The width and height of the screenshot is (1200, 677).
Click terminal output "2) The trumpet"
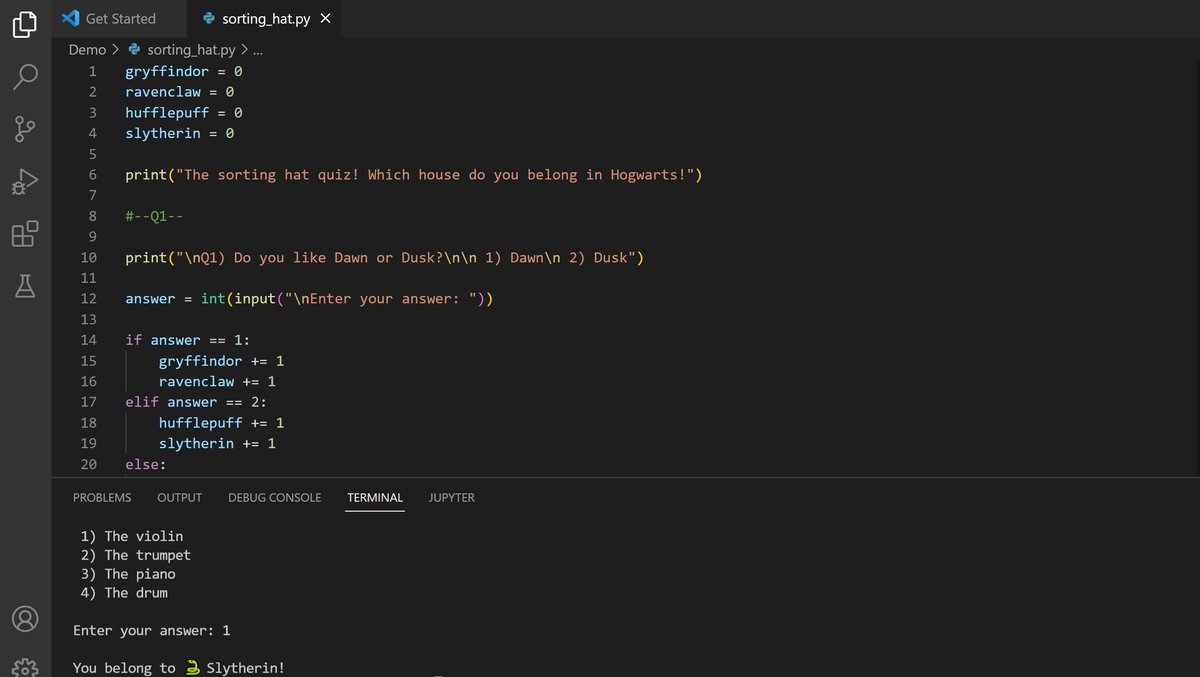(136, 555)
